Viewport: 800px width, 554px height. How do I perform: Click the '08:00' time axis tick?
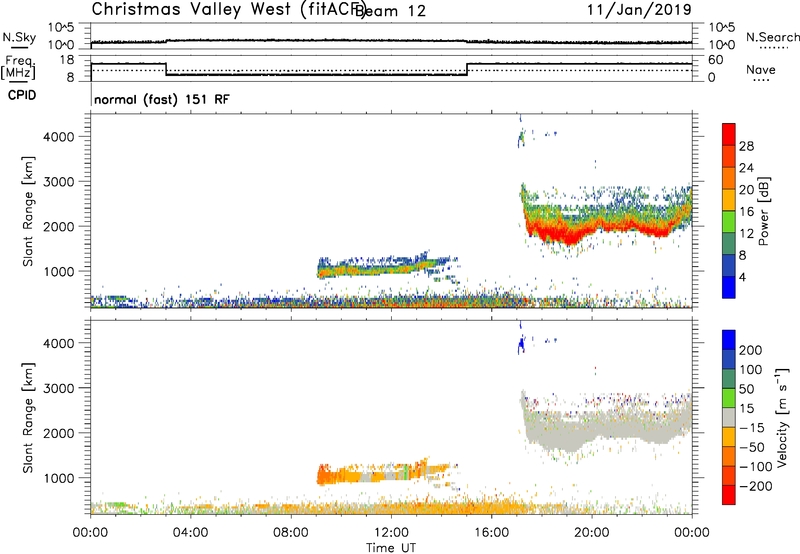291,533
